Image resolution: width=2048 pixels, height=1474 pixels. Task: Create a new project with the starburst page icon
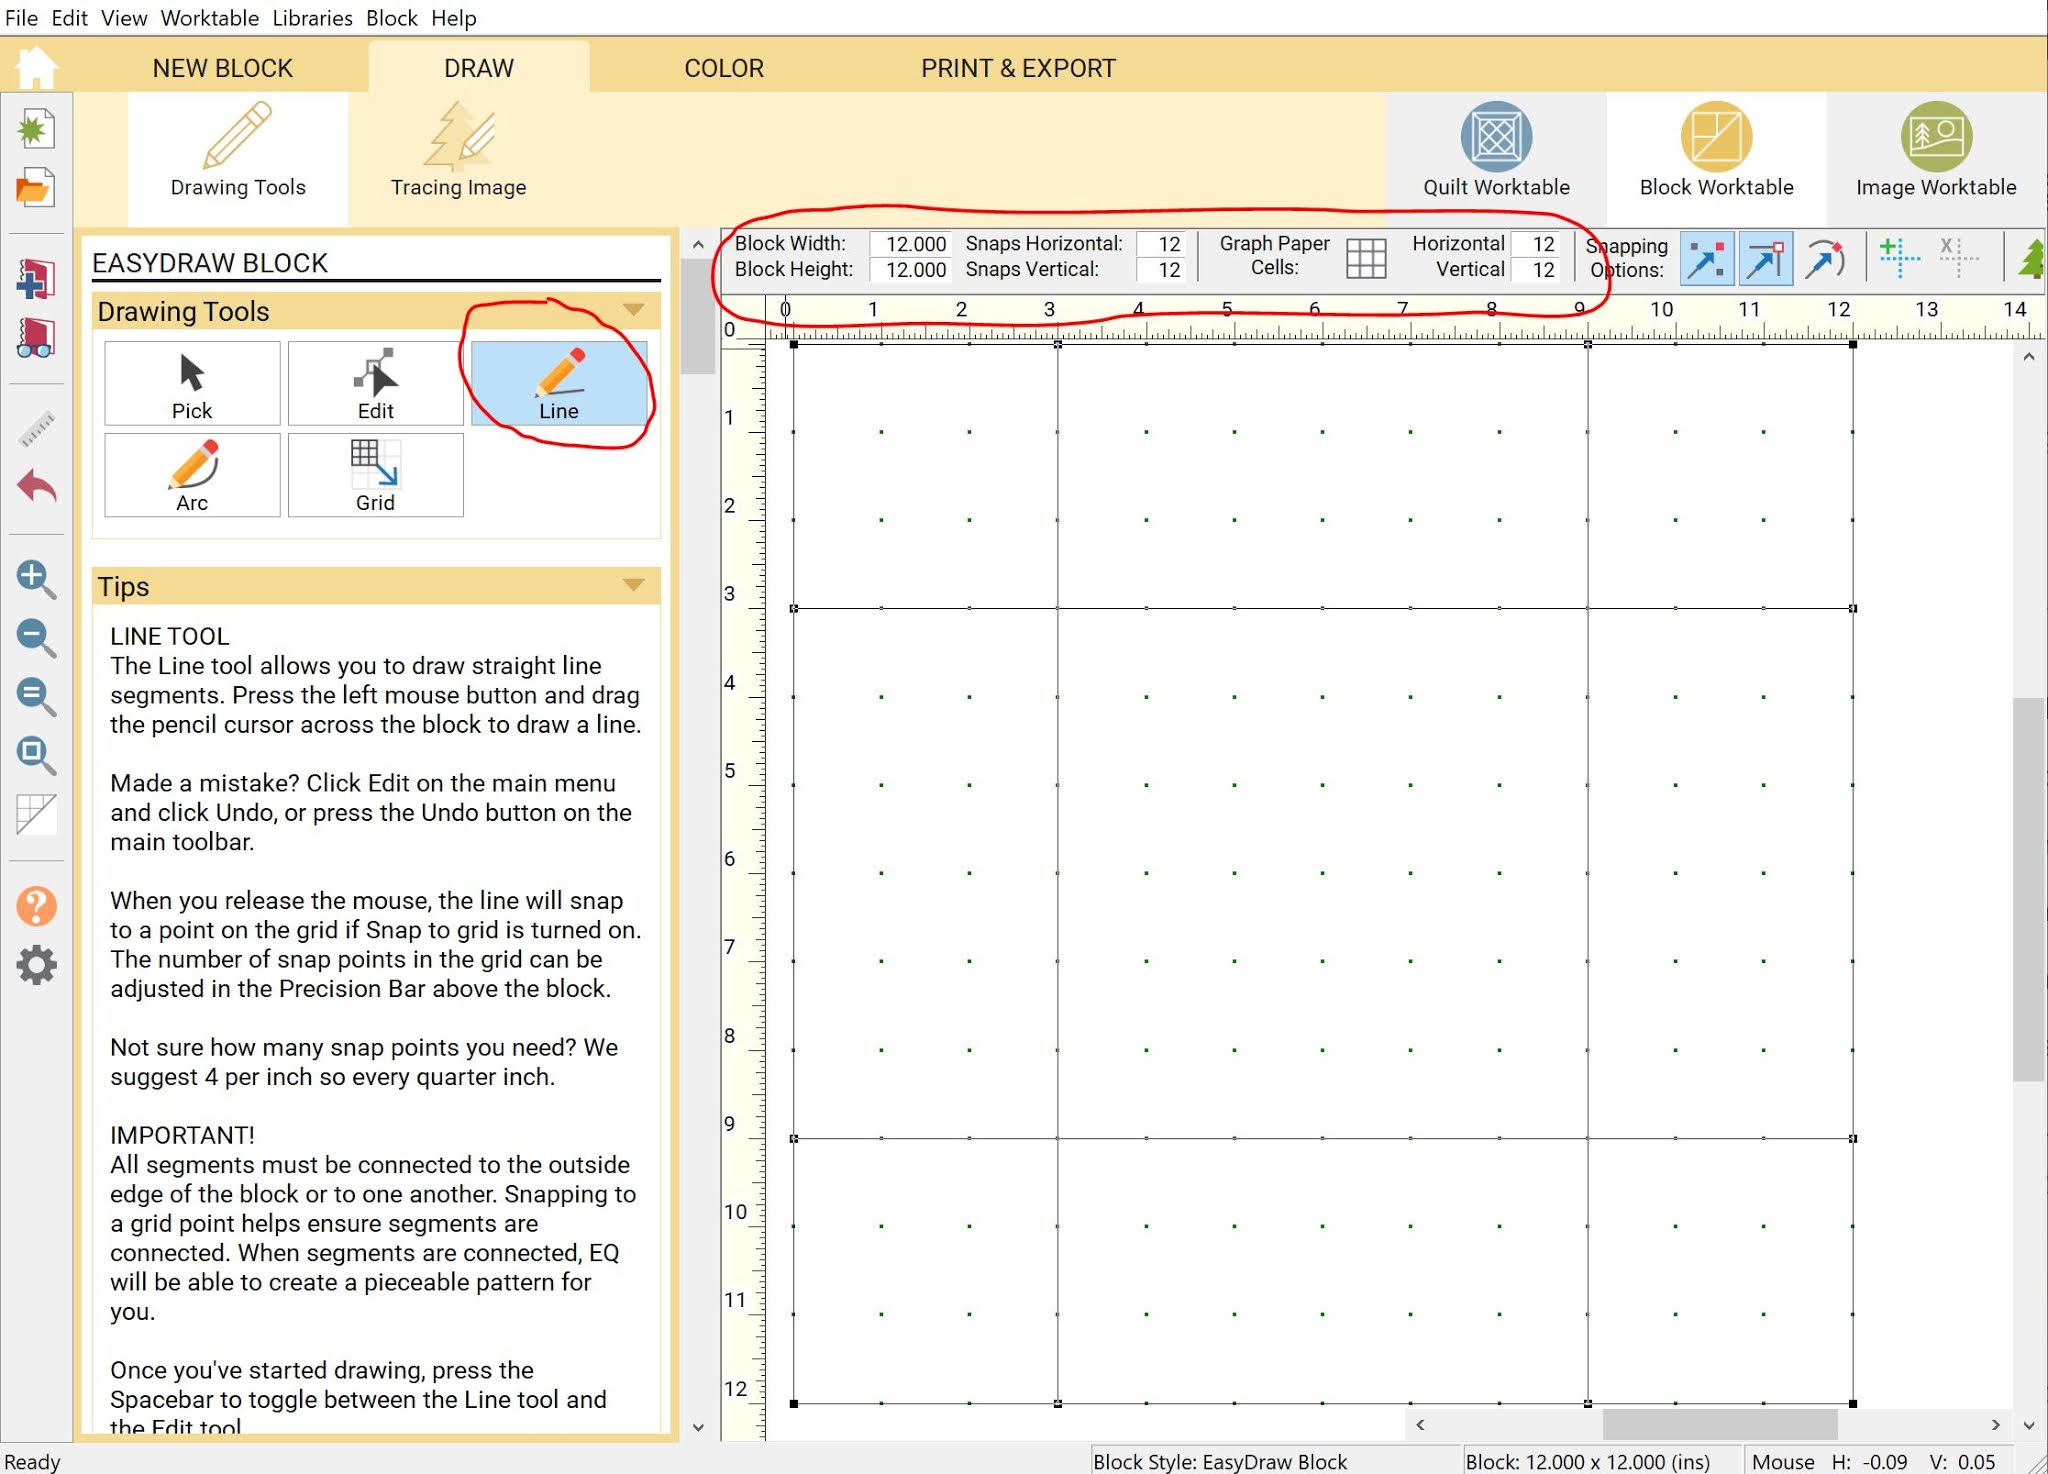35,130
